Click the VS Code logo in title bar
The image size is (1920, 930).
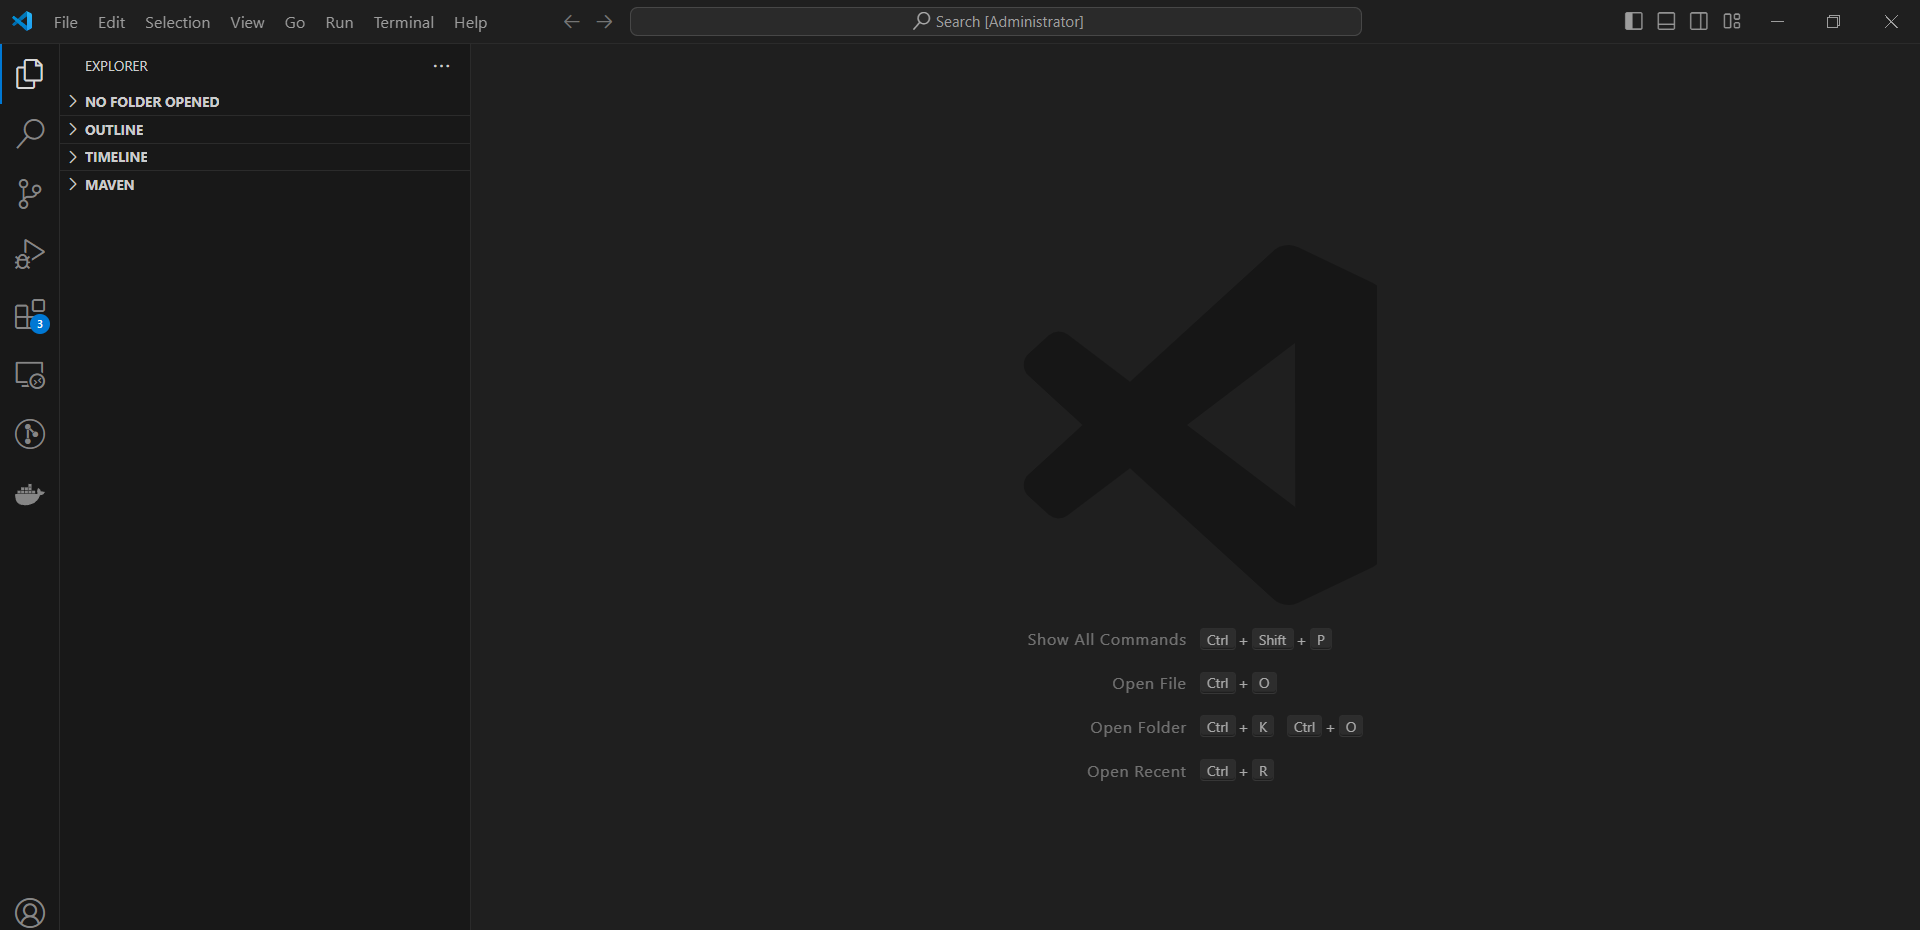(22, 21)
